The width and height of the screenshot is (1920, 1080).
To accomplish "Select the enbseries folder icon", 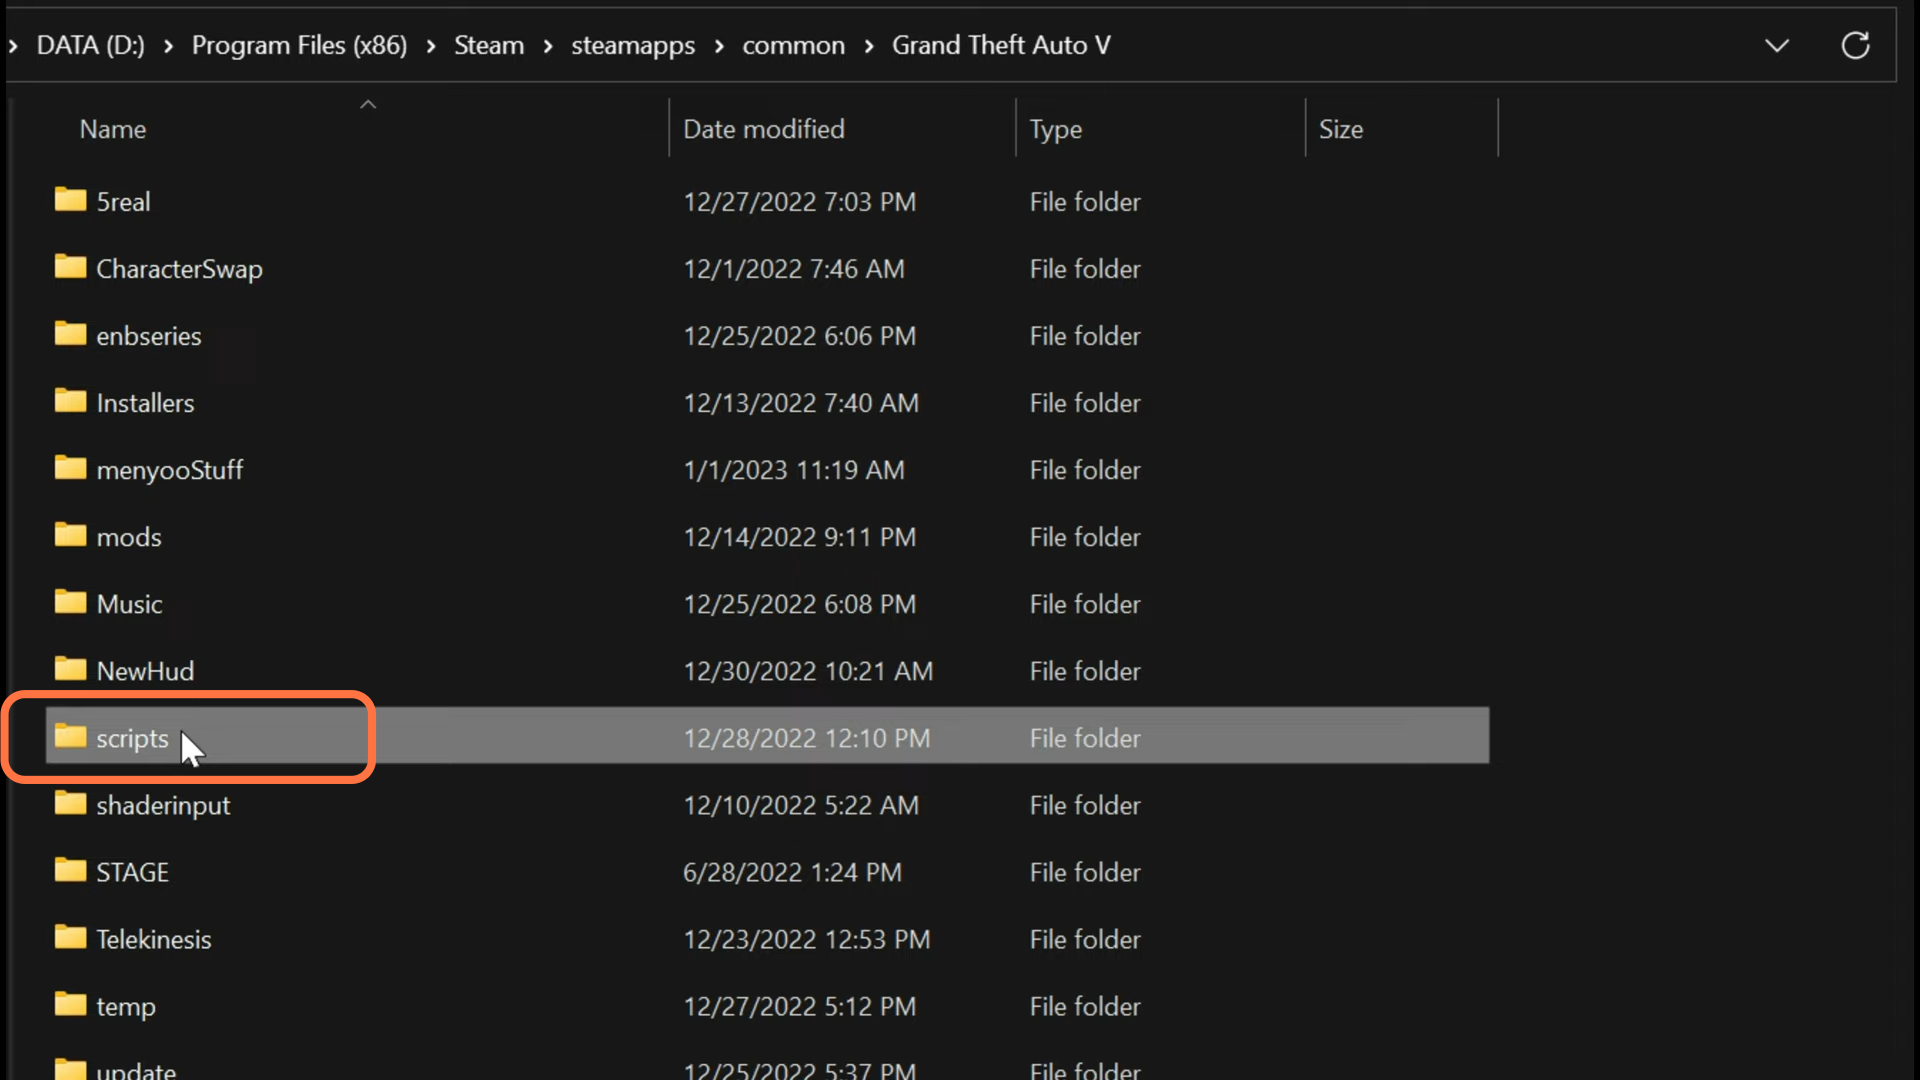I will [70, 334].
